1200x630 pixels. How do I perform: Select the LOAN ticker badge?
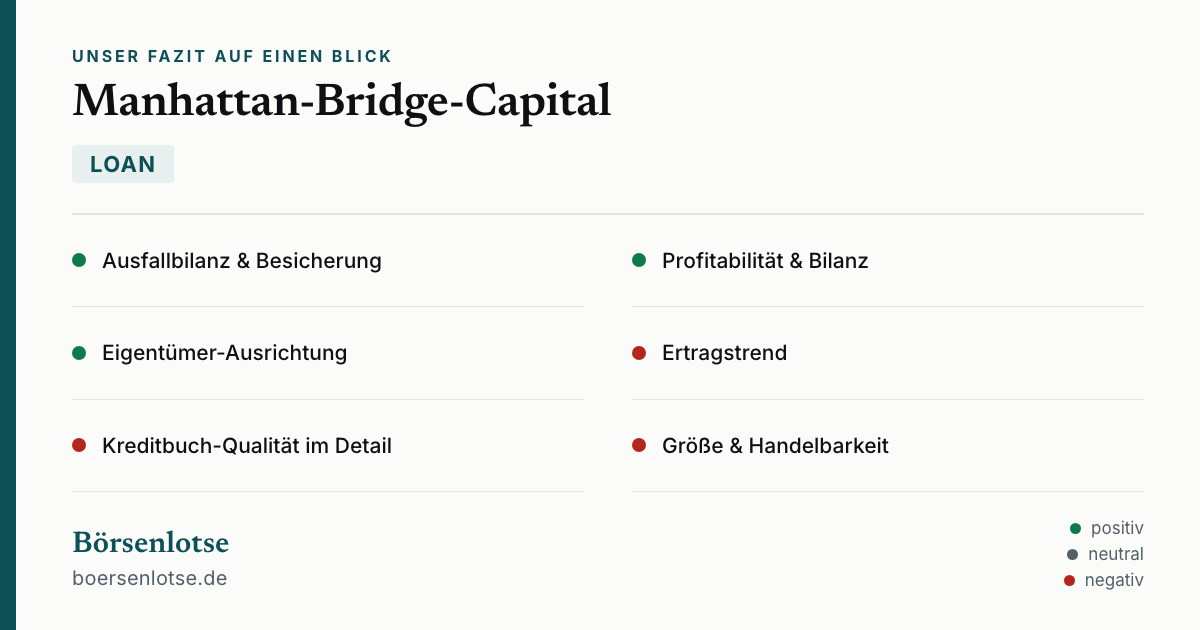click(123, 164)
